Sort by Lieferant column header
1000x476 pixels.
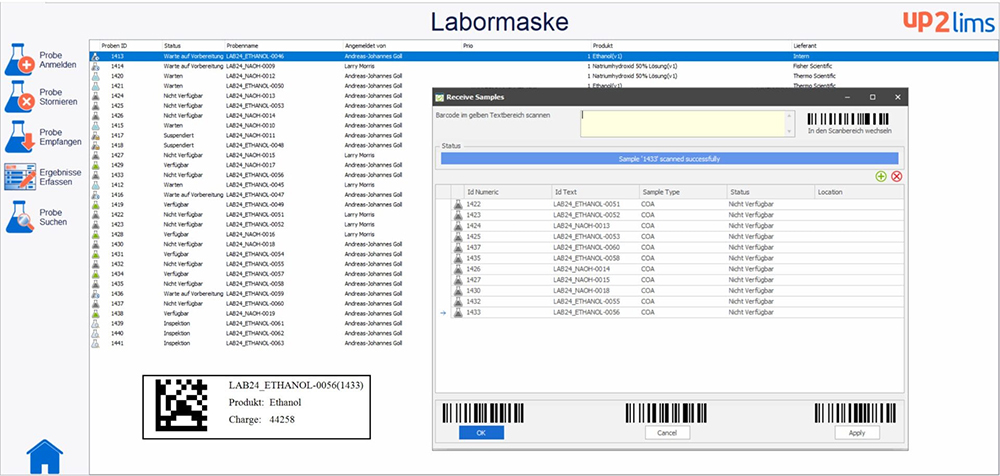click(805, 46)
